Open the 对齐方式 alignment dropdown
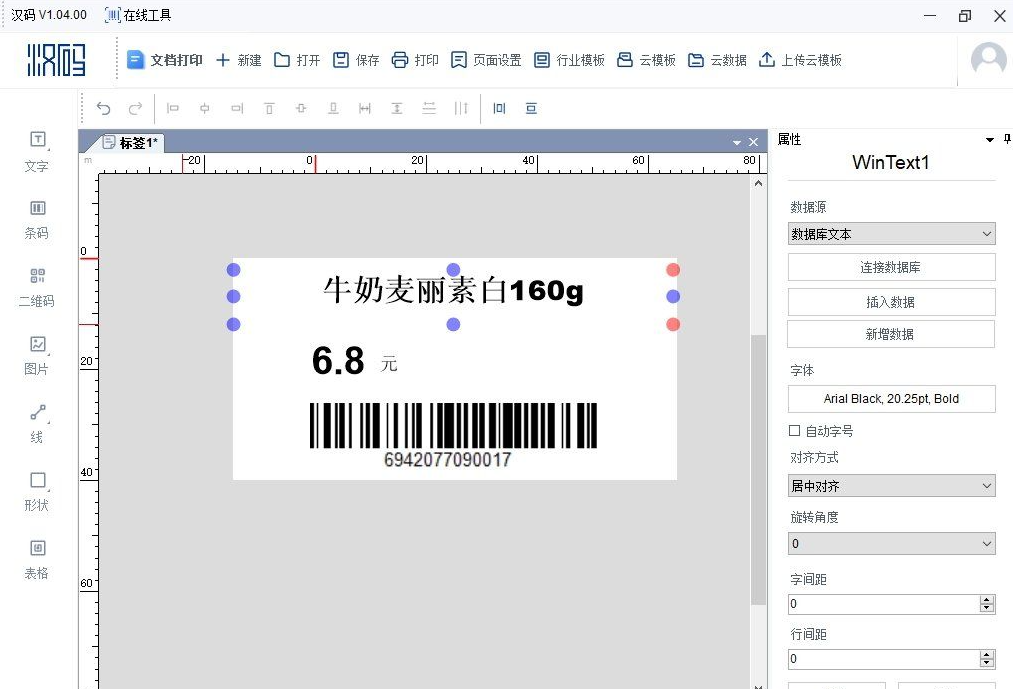This screenshot has width=1013, height=689. (x=891, y=486)
